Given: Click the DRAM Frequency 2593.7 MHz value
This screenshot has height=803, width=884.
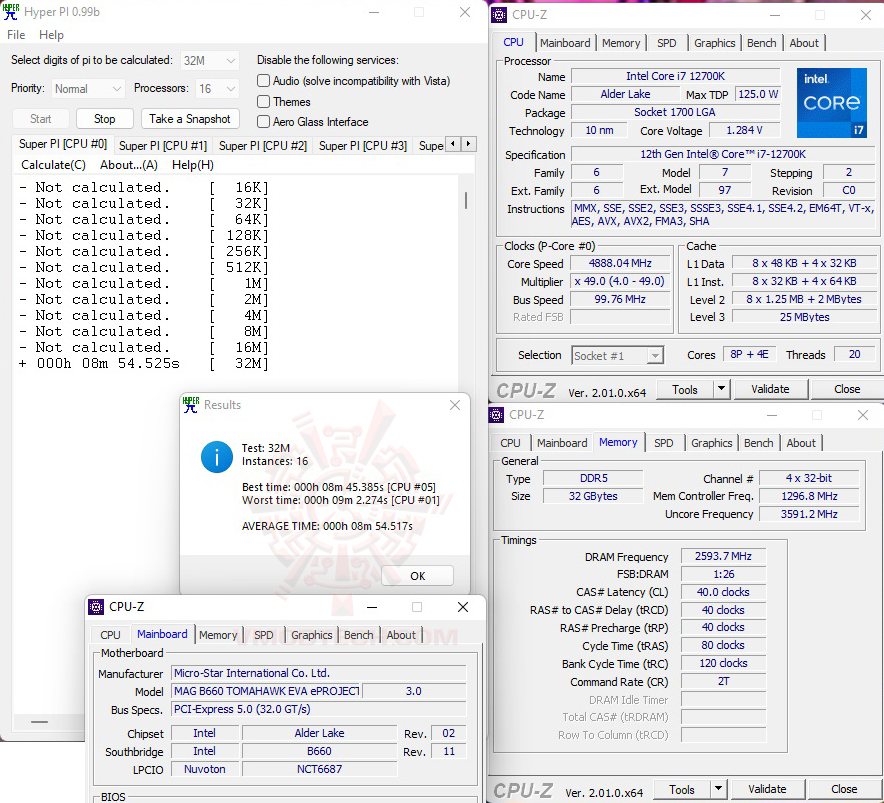Looking at the screenshot, I should coord(723,556).
